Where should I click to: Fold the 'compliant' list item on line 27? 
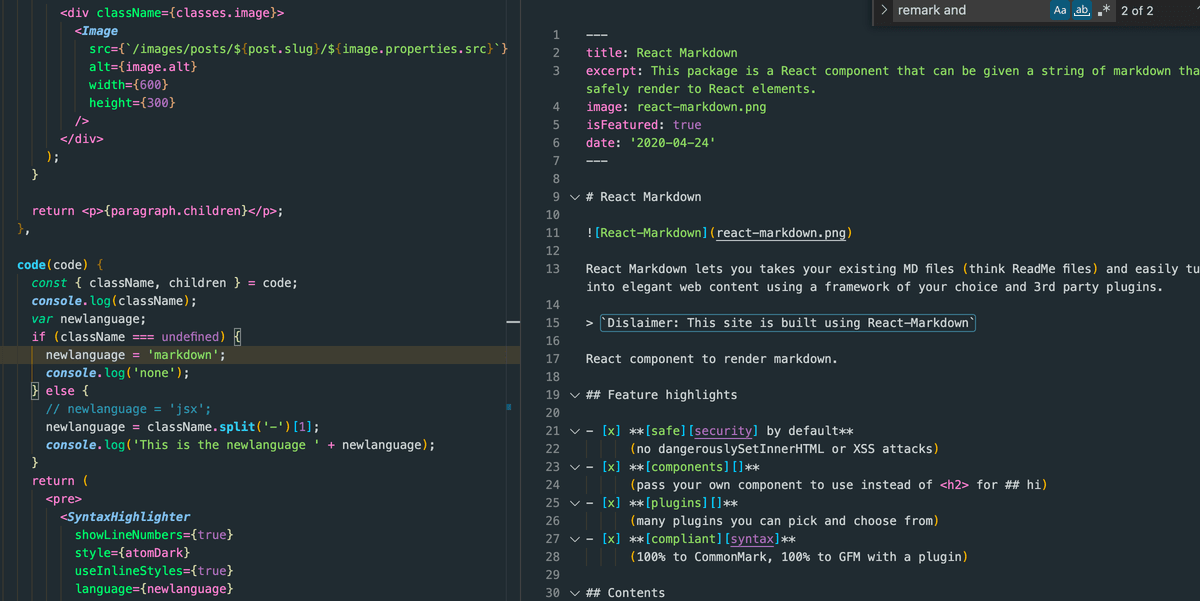pos(574,539)
